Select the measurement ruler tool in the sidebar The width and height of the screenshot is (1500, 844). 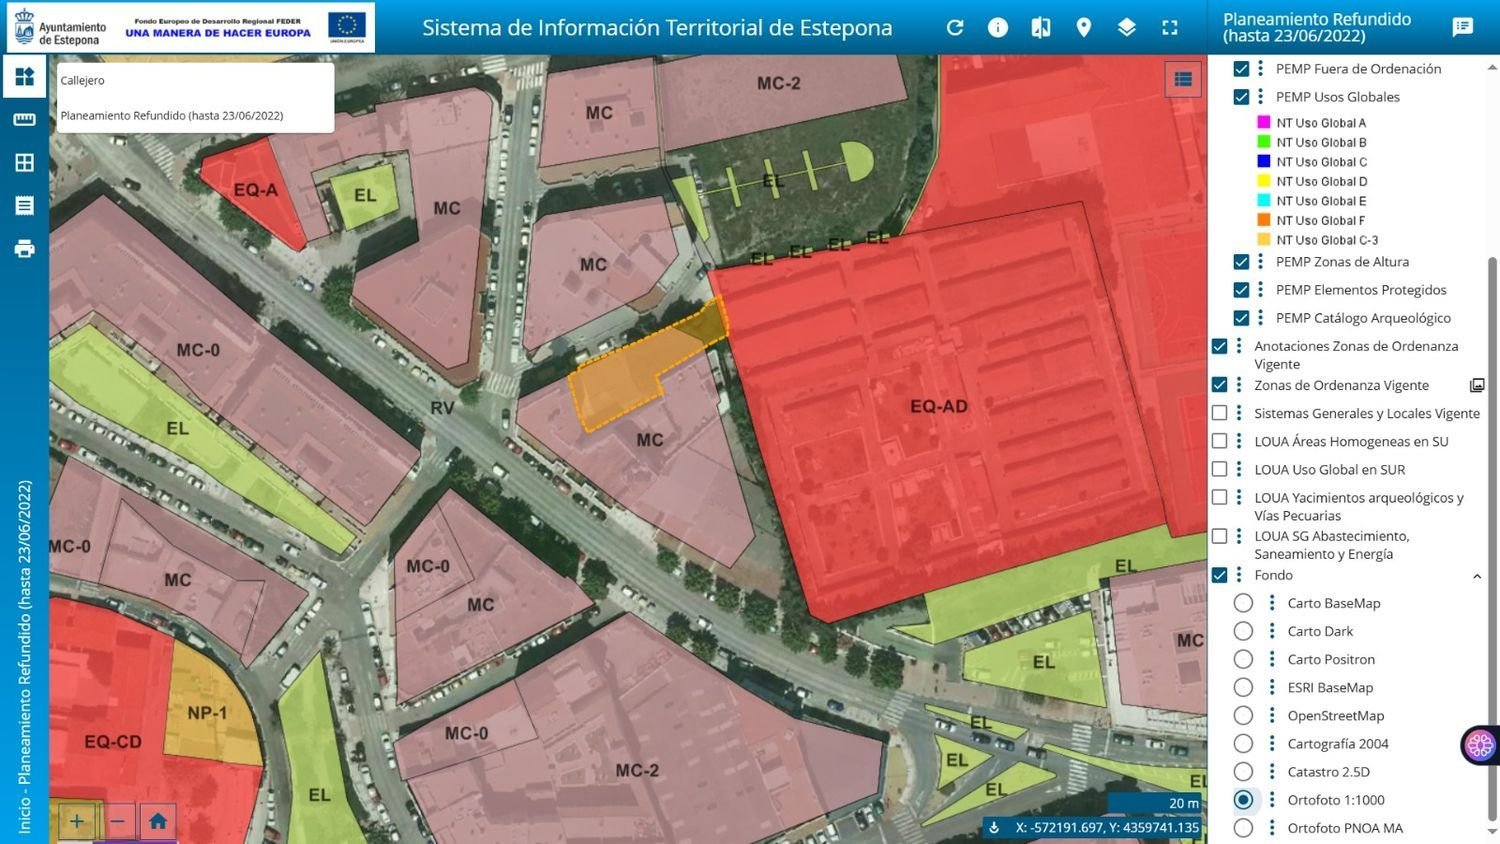coord(24,118)
